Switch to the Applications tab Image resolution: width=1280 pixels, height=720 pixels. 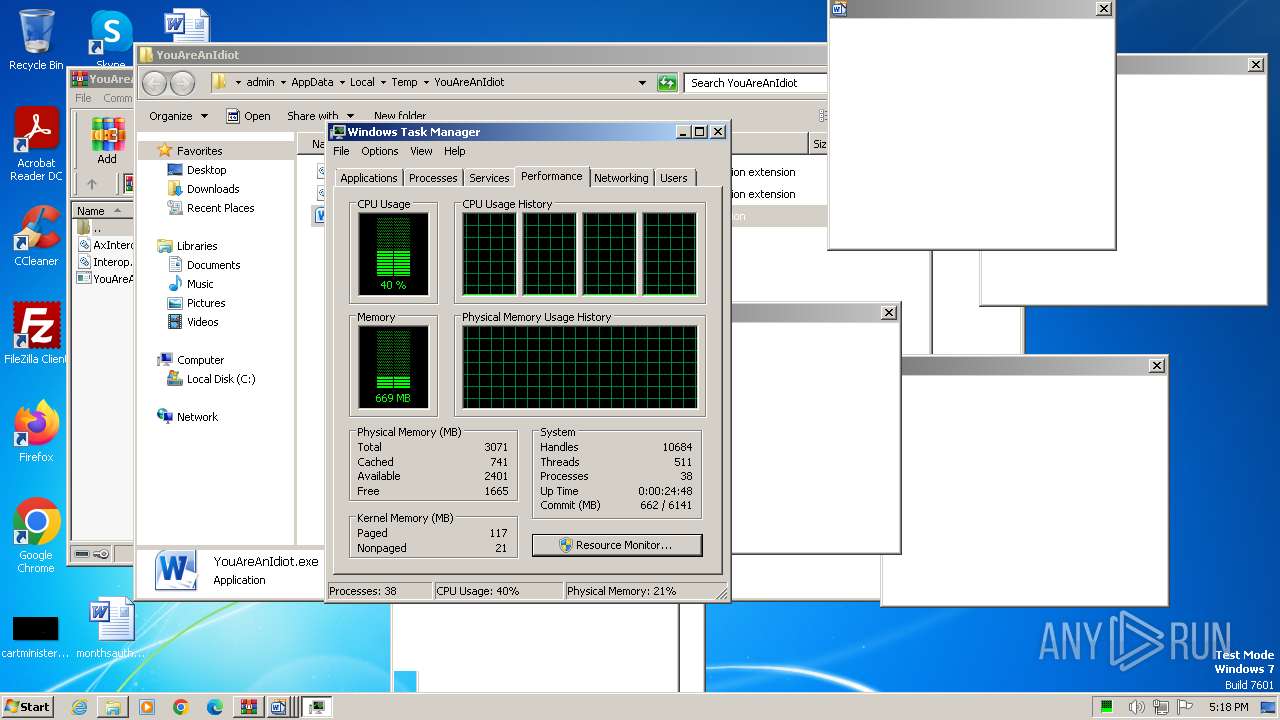point(369,178)
